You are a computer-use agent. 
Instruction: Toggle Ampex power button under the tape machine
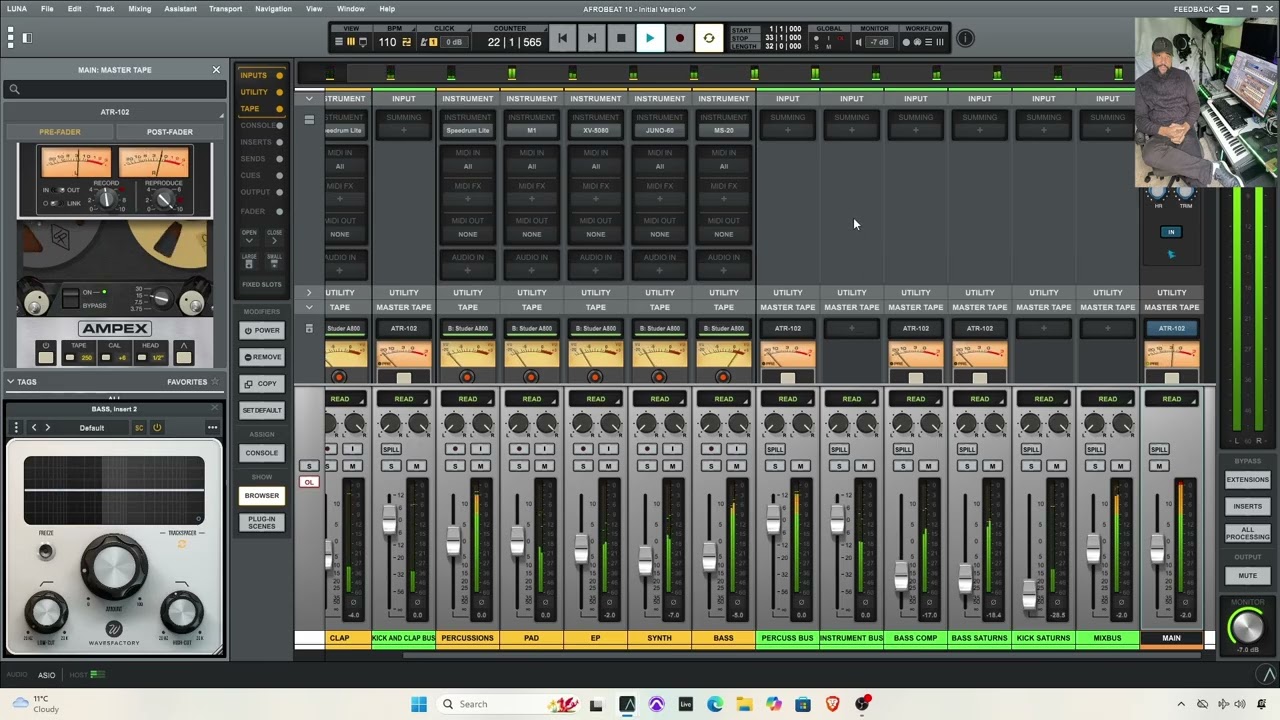point(45,352)
